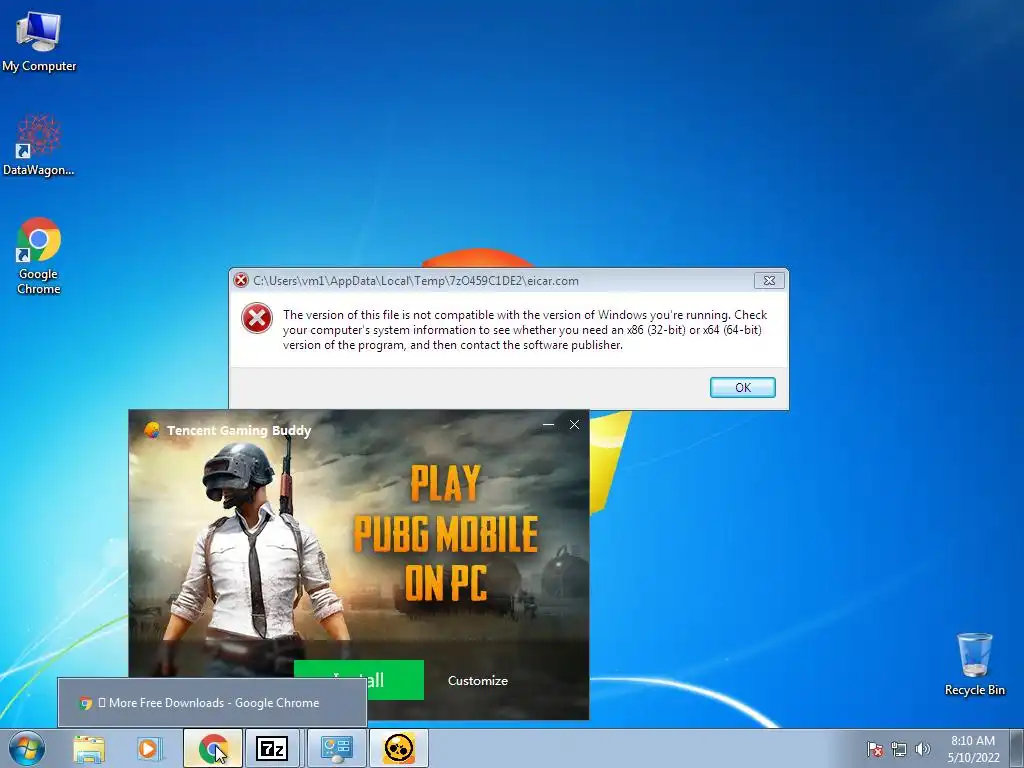Select the More Free Downloads Chrome preview
This screenshot has height=768, width=1024.
[x=212, y=703]
